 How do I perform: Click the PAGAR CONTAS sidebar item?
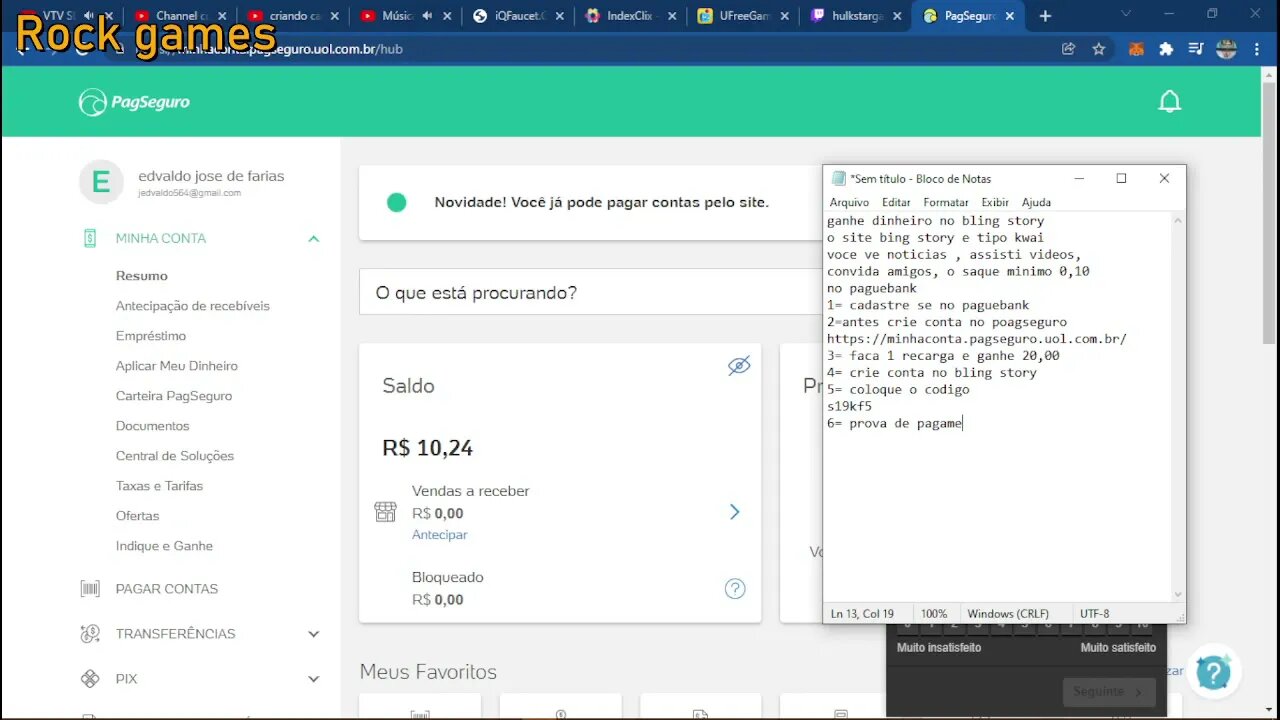point(167,589)
